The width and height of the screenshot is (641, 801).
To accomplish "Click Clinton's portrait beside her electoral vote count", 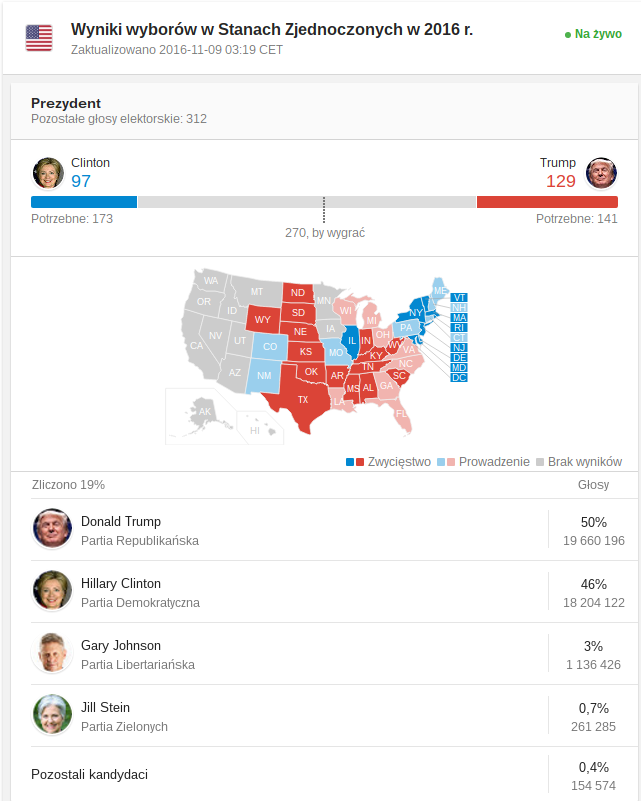I will coord(48,173).
